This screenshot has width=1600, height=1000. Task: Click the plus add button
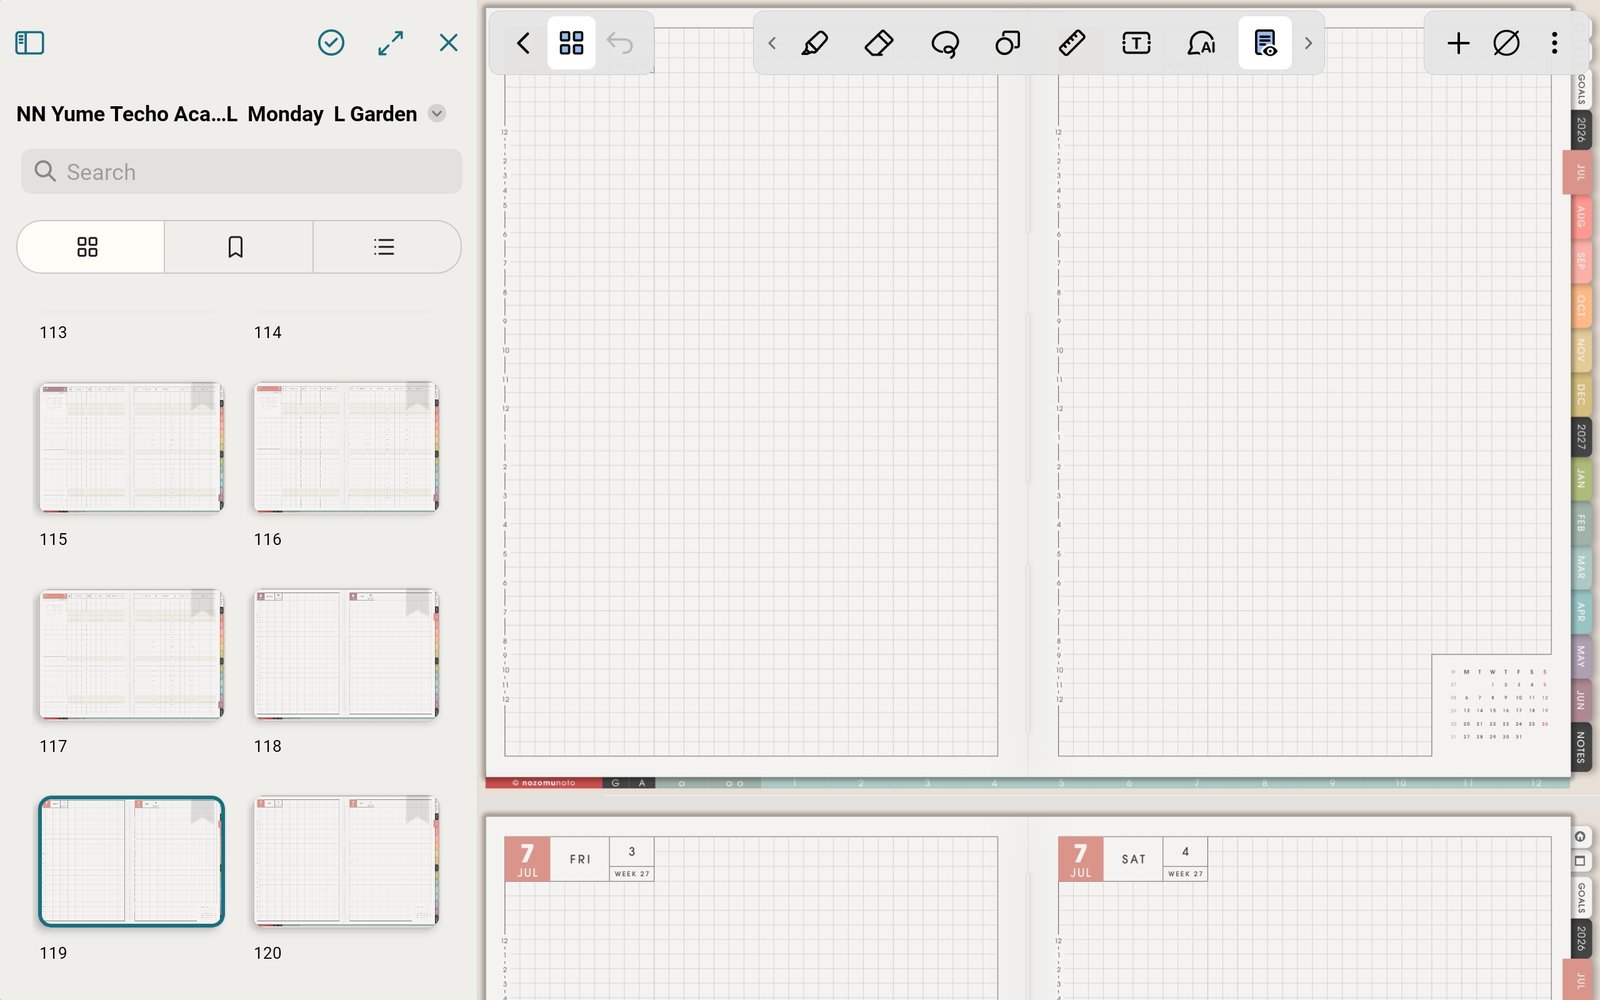pyautogui.click(x=1458, y=43)
